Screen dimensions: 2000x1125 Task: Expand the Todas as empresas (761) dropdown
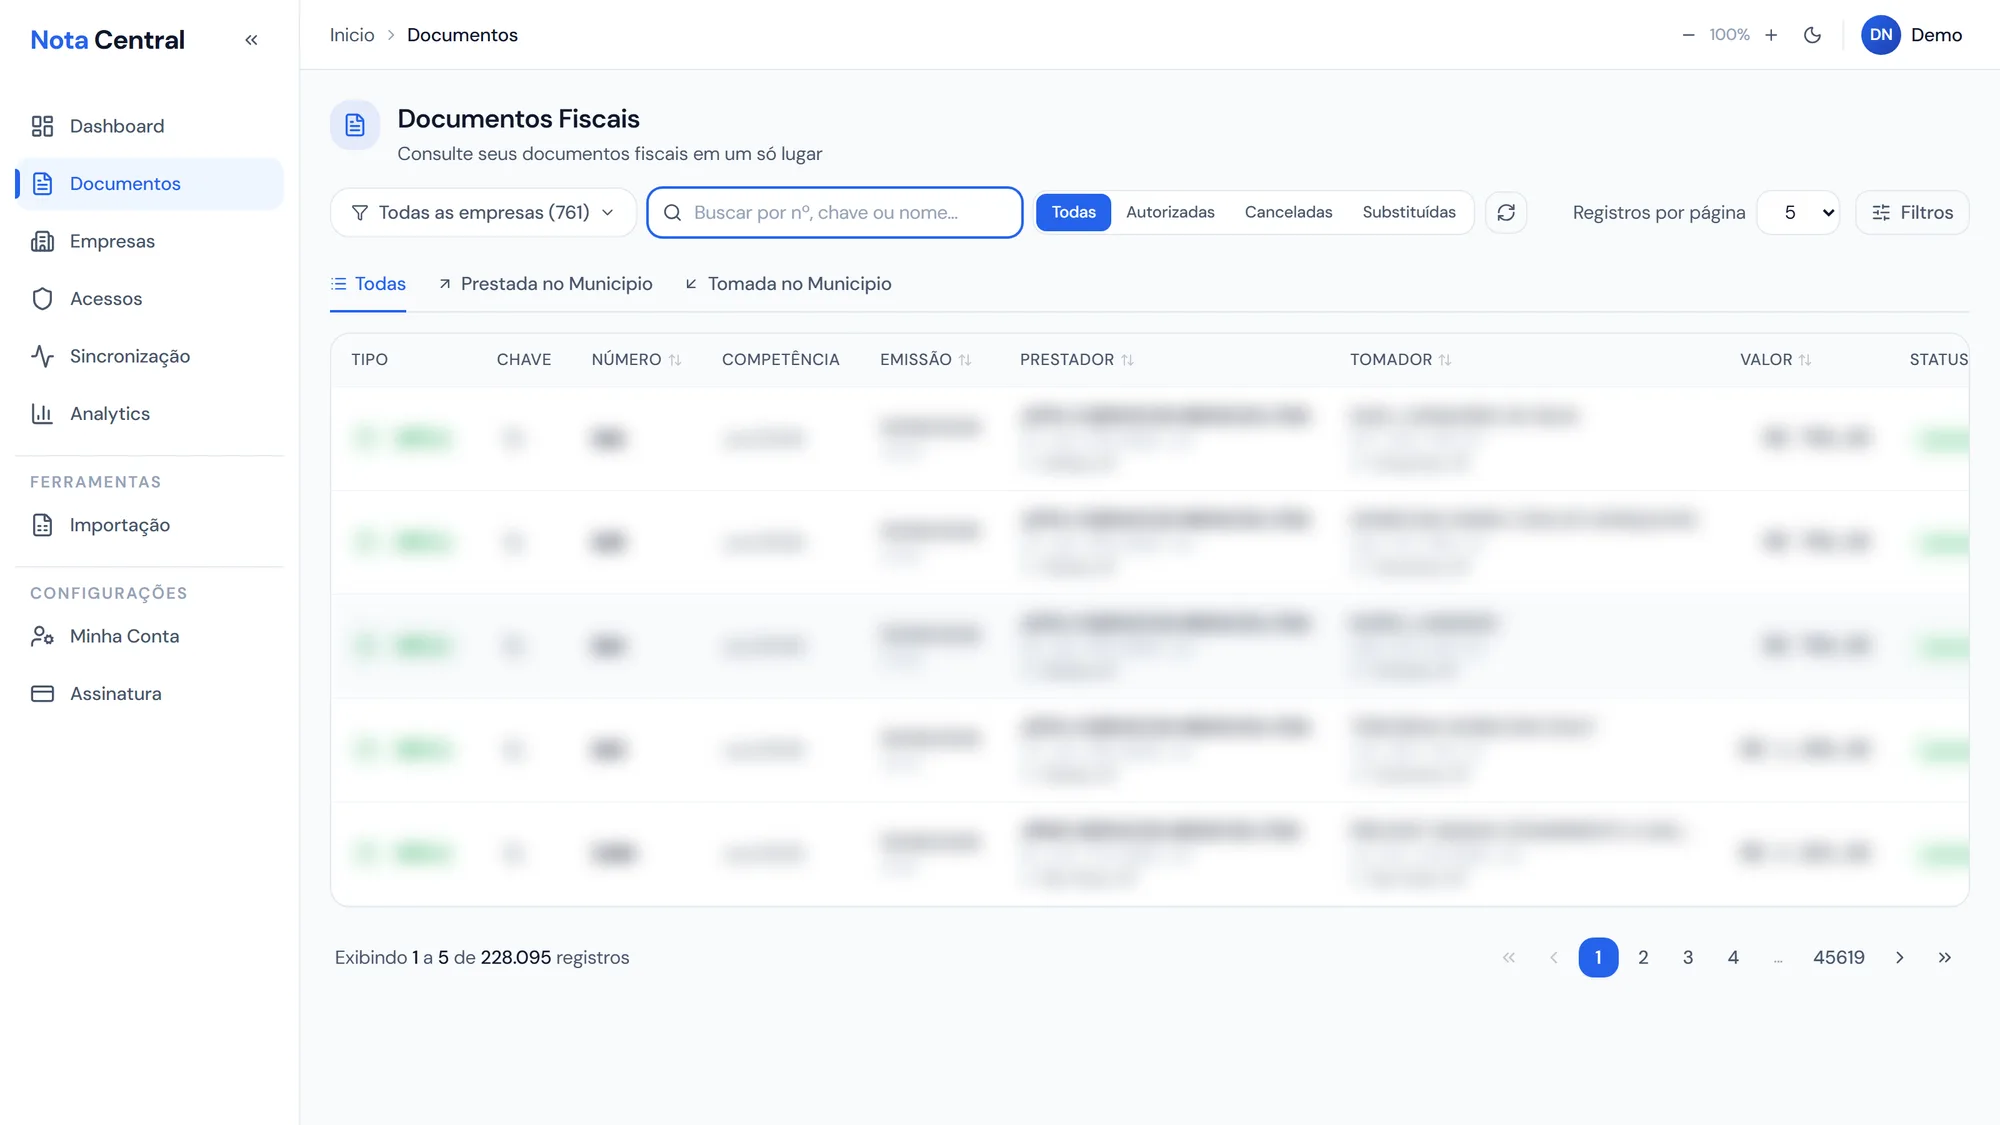pyautogui.click(x=483, y=213)
